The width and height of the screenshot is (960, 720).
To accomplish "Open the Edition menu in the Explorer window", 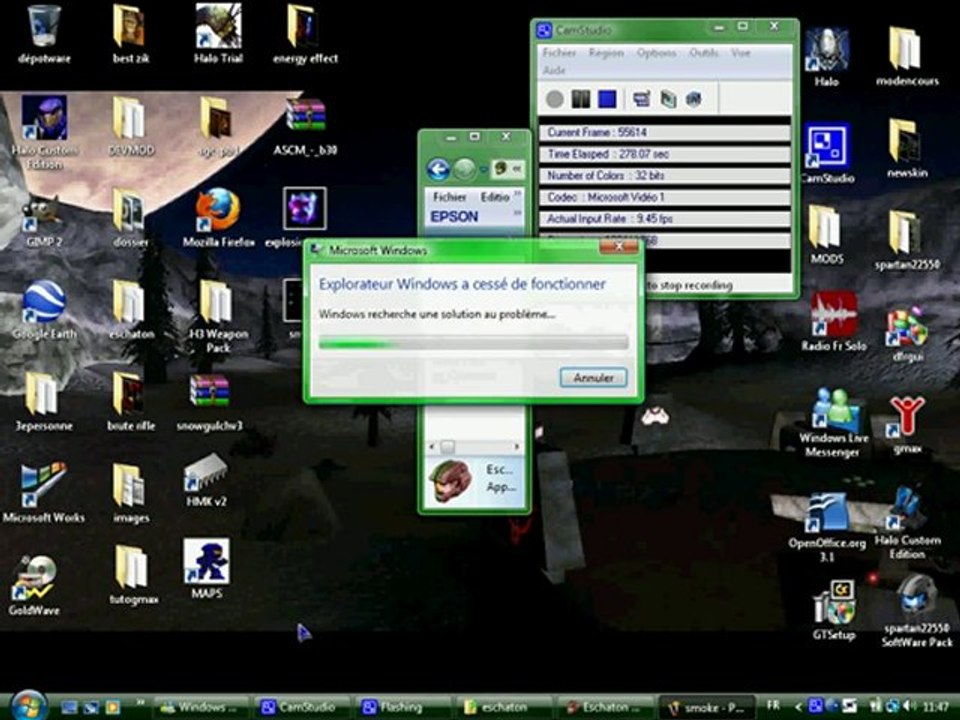I will click(x=495, y=197).
